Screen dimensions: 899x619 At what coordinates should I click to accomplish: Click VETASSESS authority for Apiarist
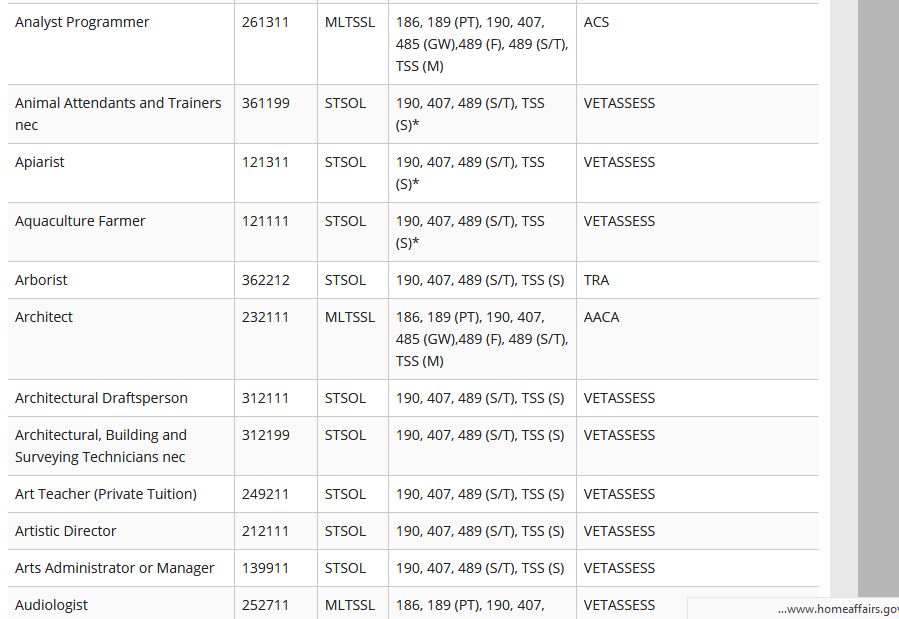click(619, 162)
